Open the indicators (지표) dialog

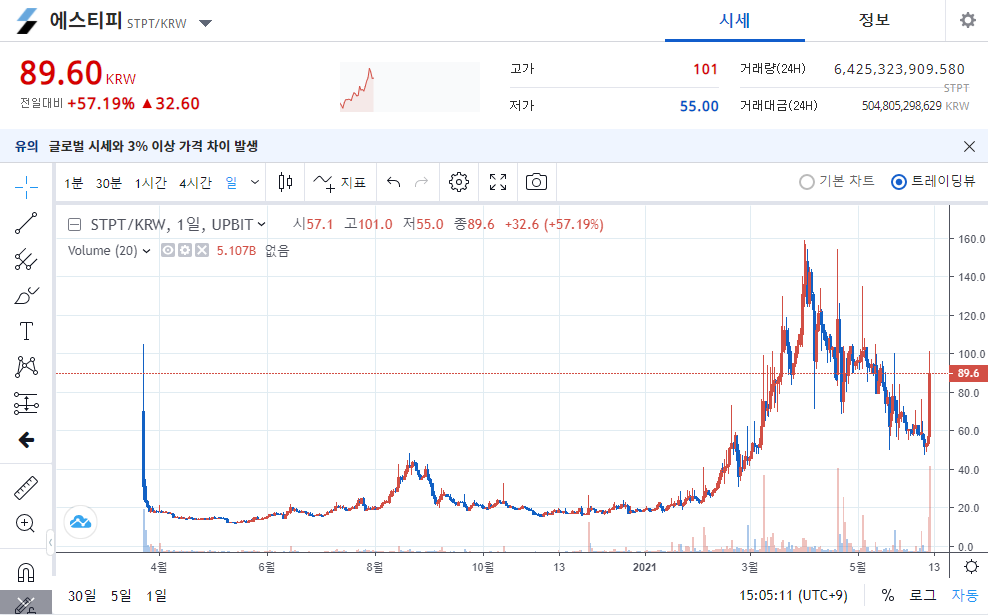tap(340, 183)
